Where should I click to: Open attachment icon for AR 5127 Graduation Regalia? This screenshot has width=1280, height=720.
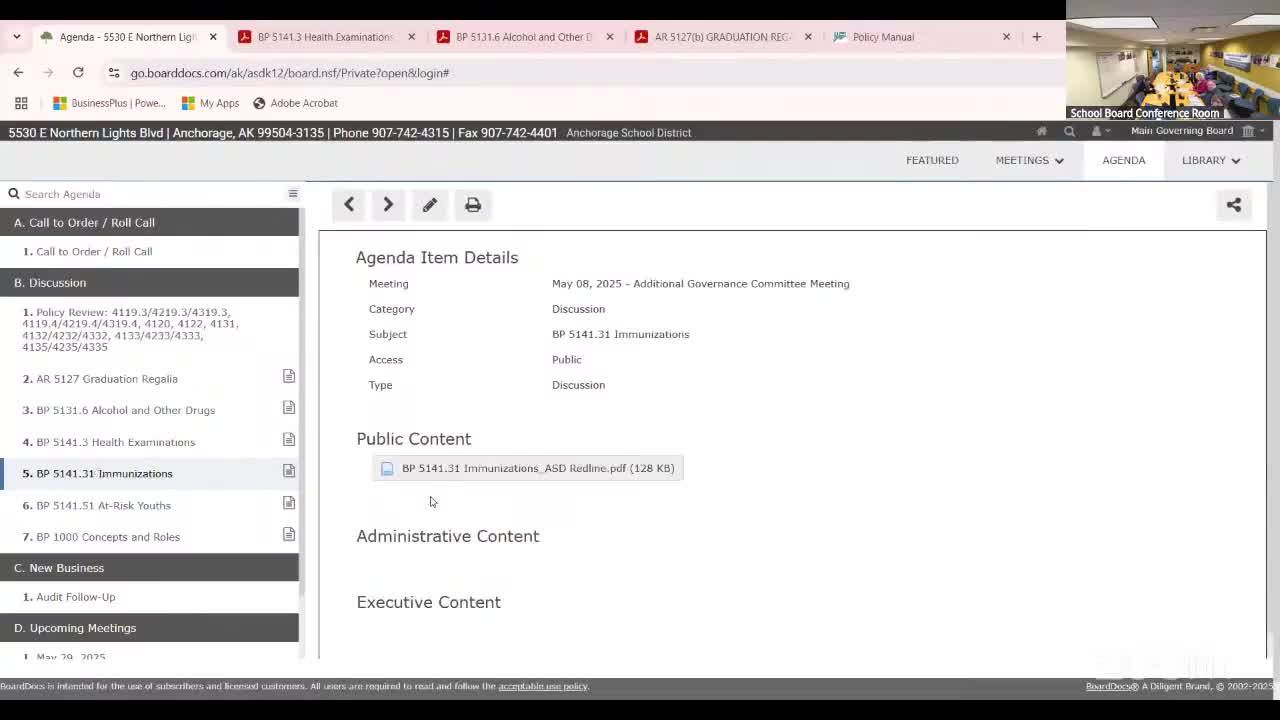pos(288,377)
